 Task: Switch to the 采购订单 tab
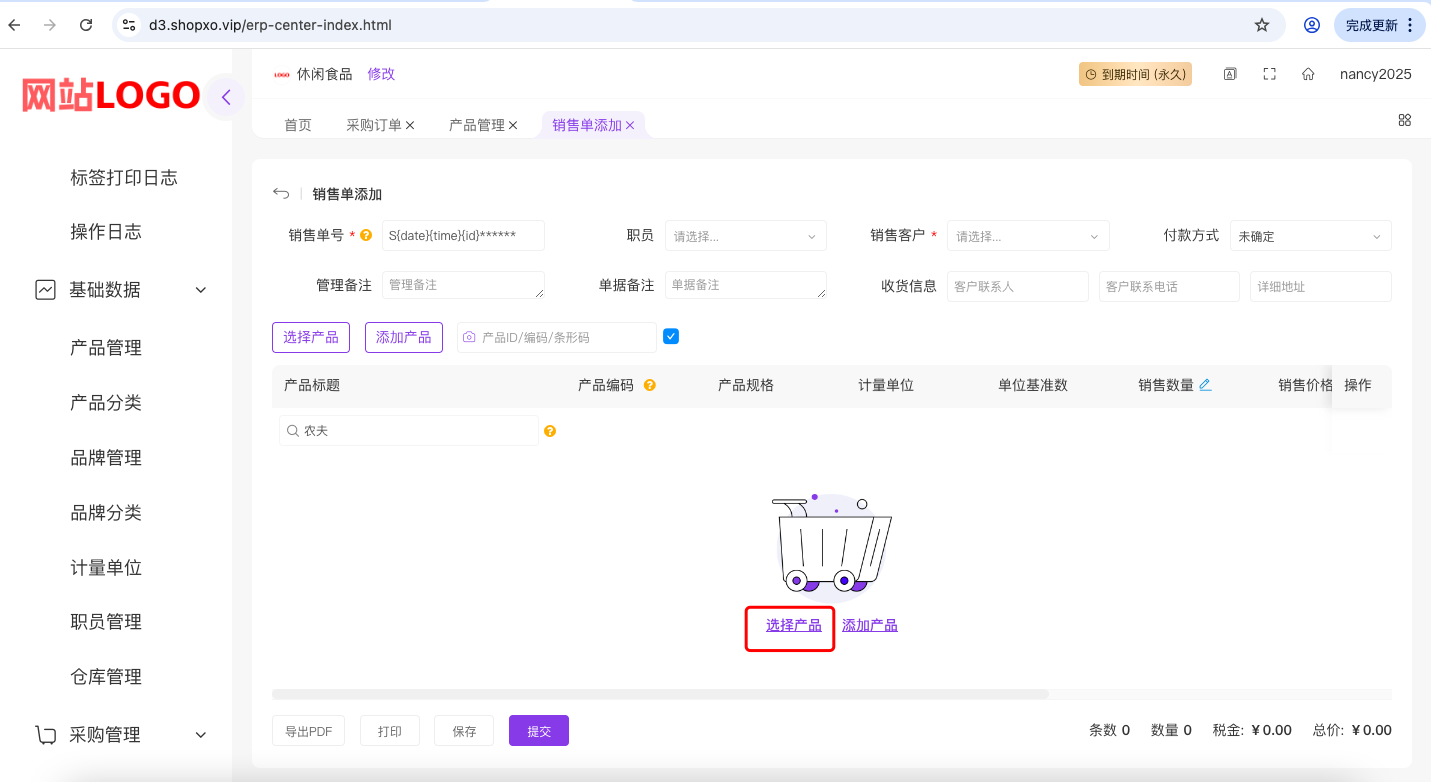pyautogui.click(x=374, y=125)
